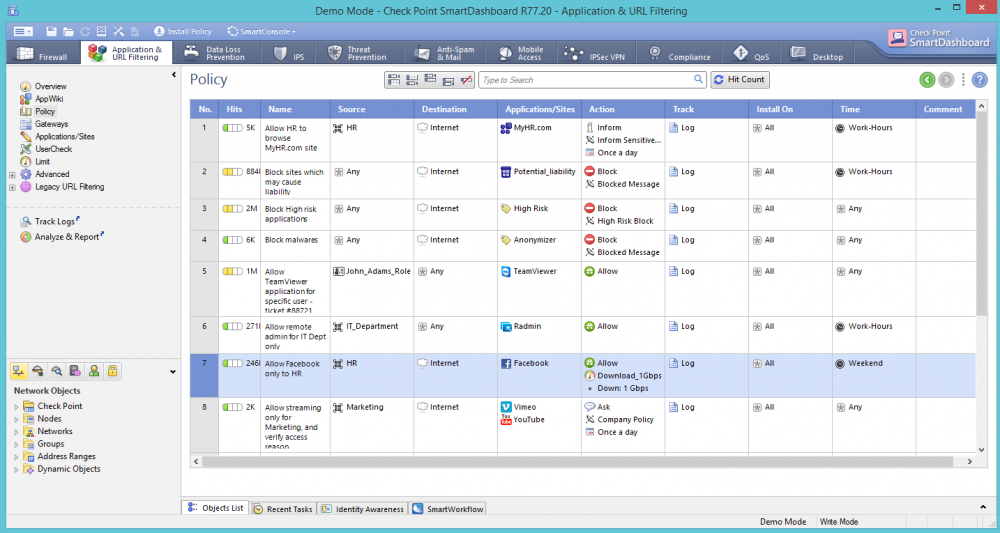Select the Users icon with green person
The width and height of the screenshot is (1000, 533).
(94, 371)
